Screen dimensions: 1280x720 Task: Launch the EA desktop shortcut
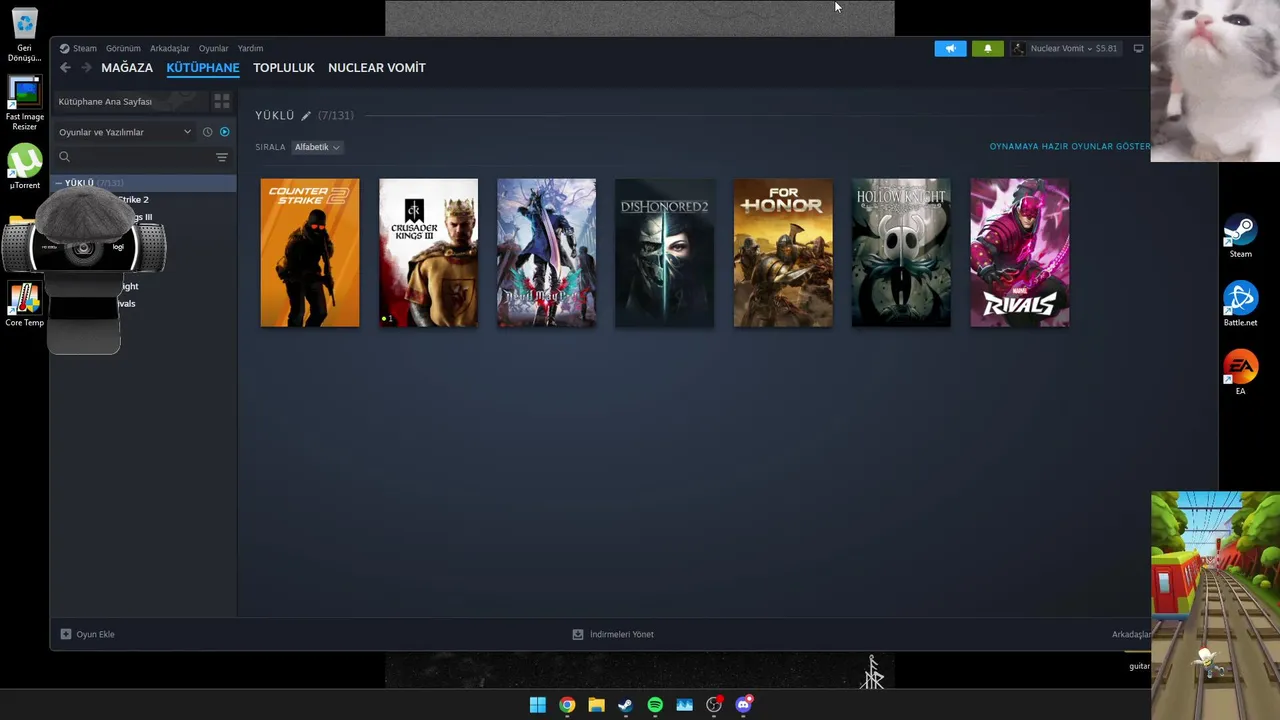[x=1240, y=373]
